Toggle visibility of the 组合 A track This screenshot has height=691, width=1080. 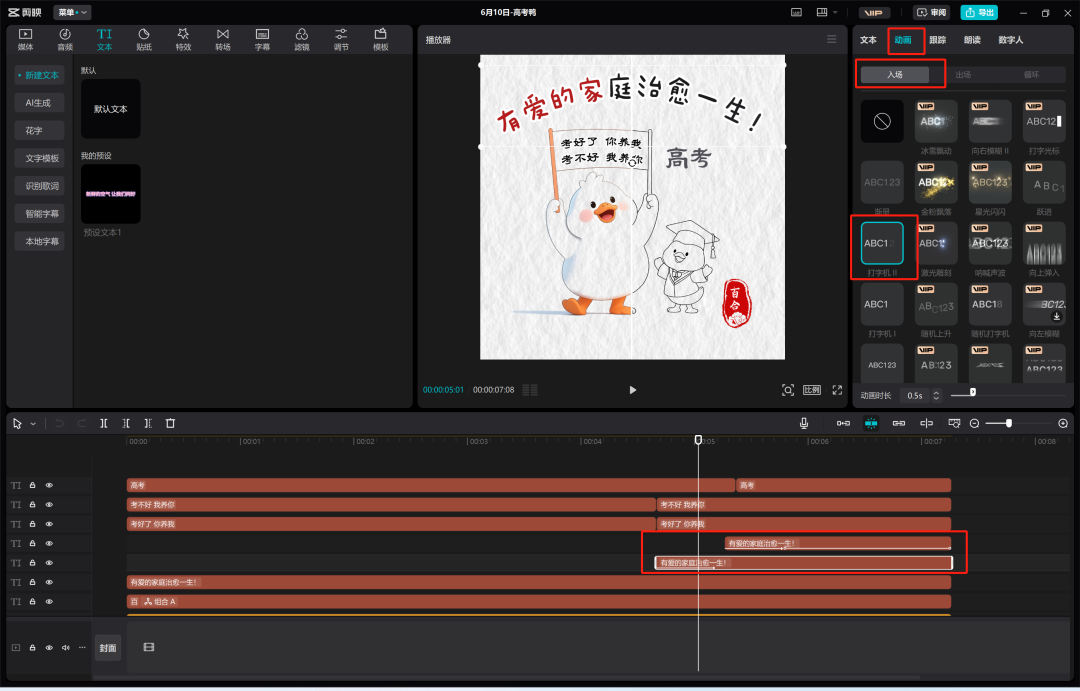[49, 602]
